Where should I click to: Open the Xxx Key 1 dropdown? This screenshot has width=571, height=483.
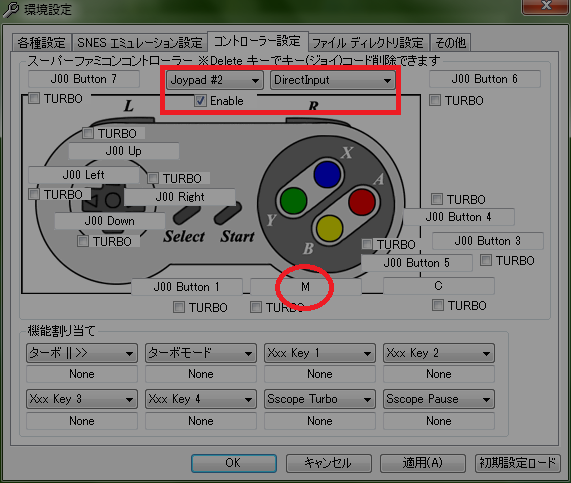[x=320, y=353]
